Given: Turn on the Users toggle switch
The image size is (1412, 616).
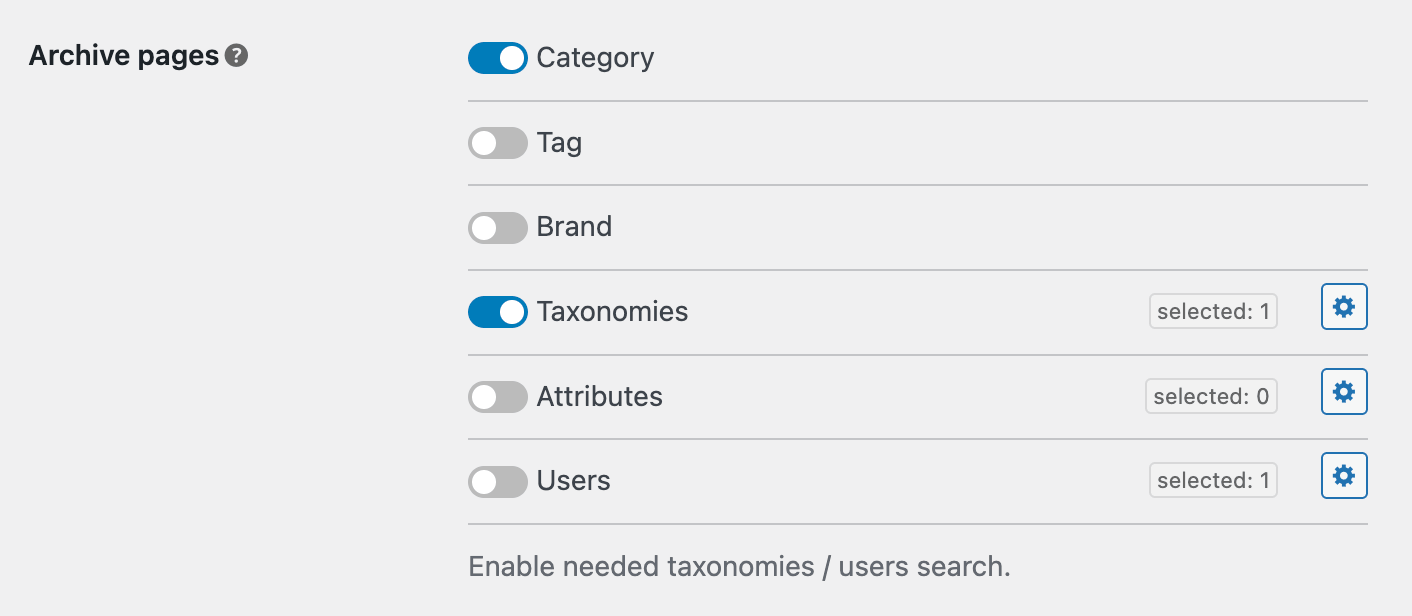Looking at the screenshot, I should [497, 481].
